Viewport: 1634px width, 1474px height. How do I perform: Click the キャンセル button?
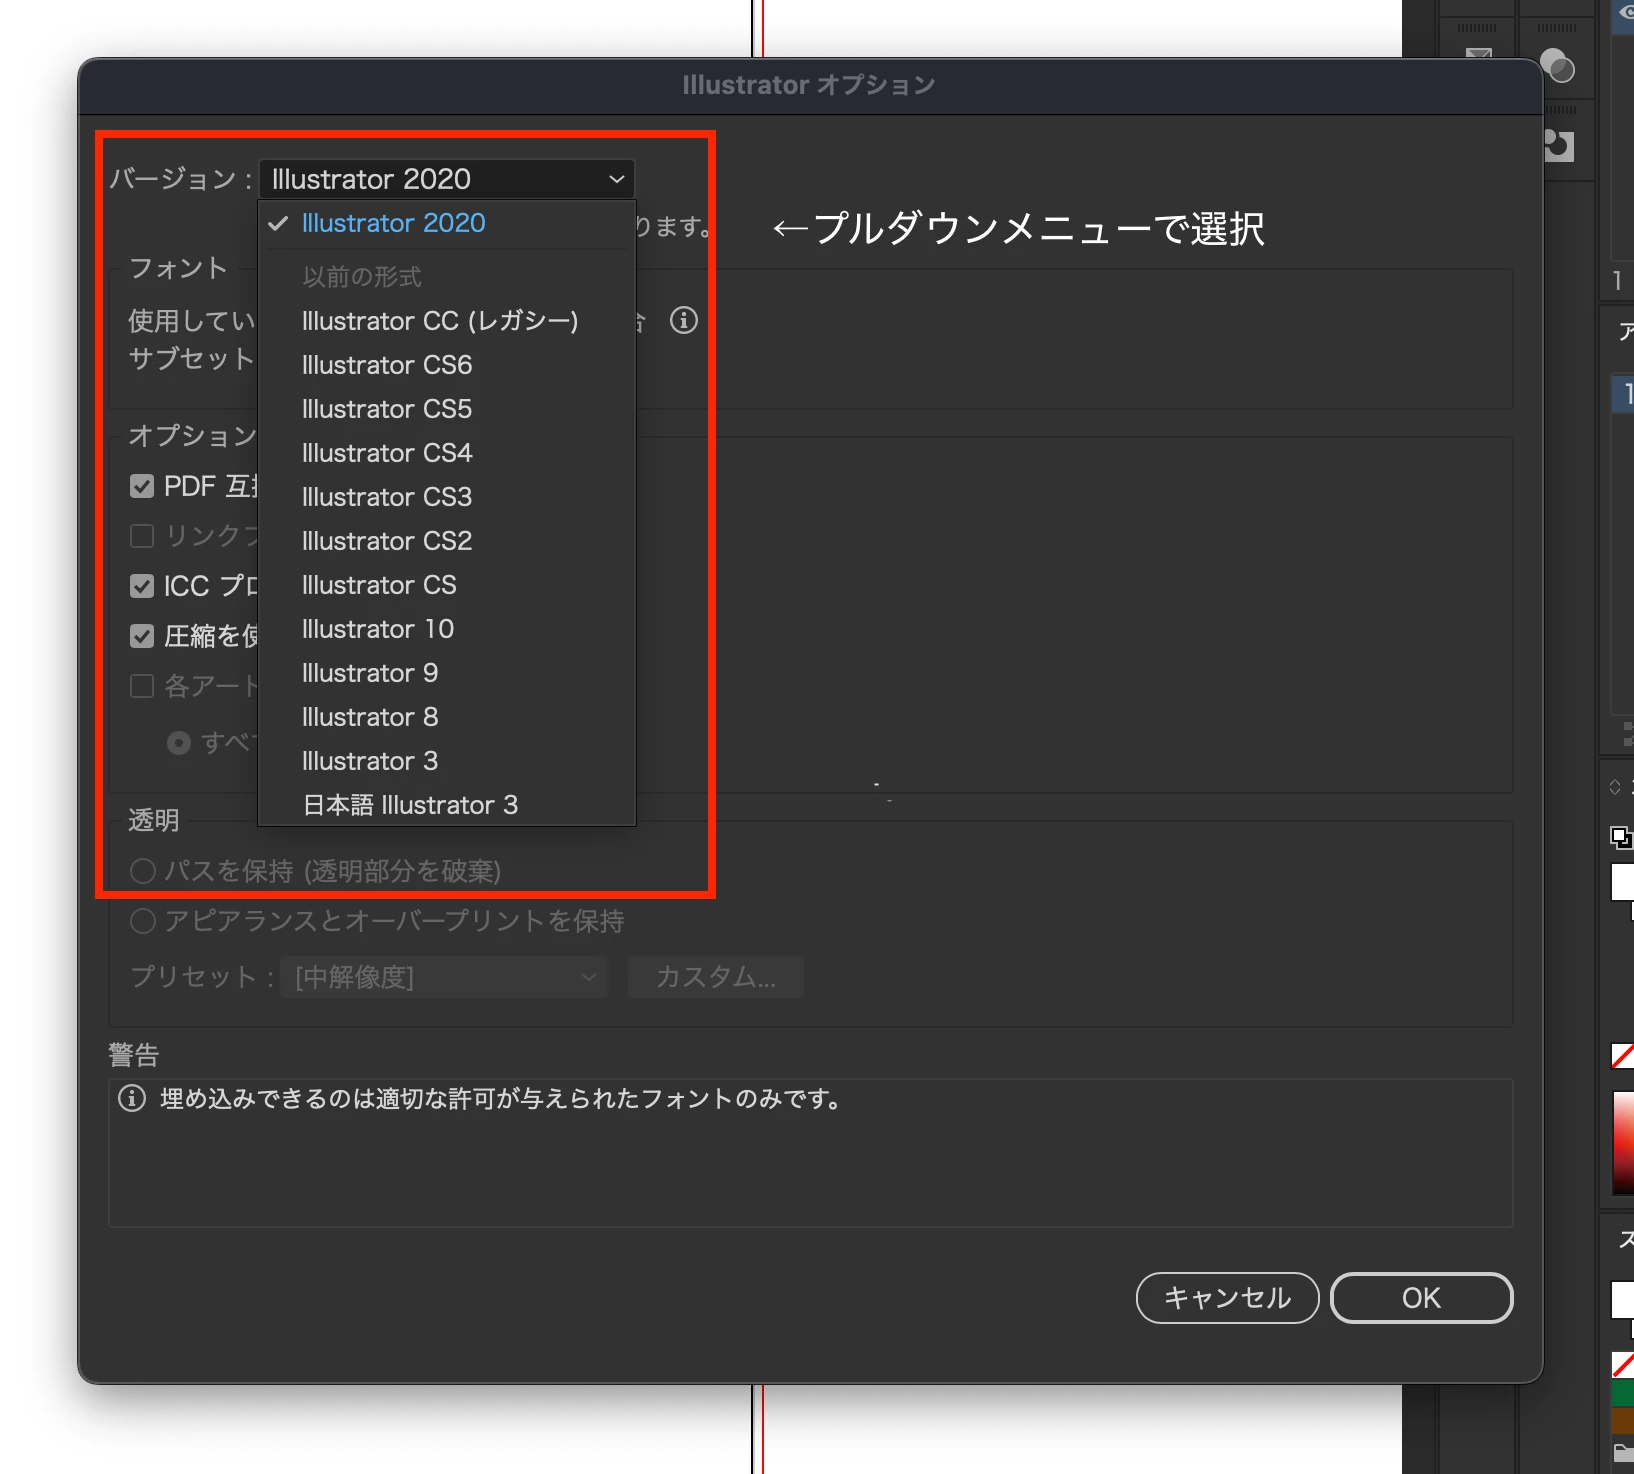[1228, 1298]
